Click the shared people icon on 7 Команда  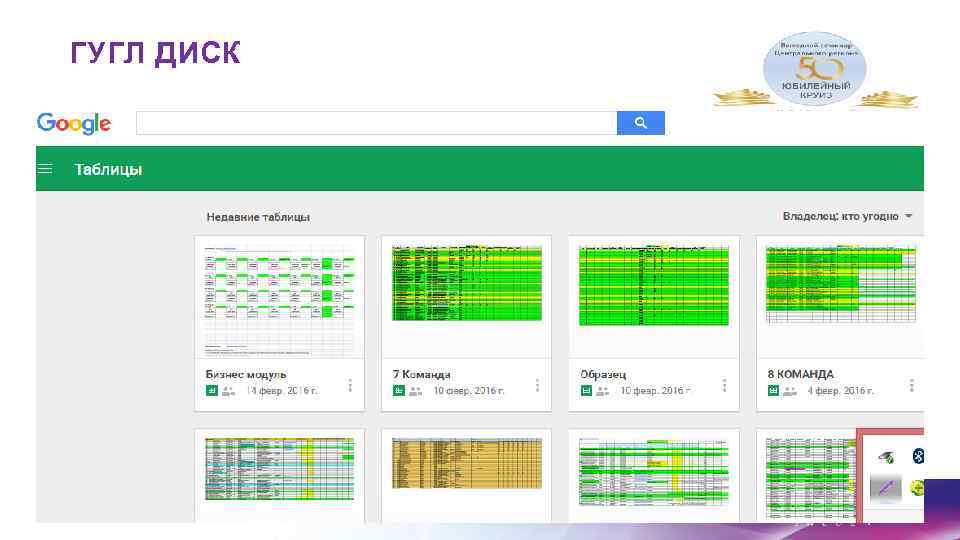[x=416, y=391]
